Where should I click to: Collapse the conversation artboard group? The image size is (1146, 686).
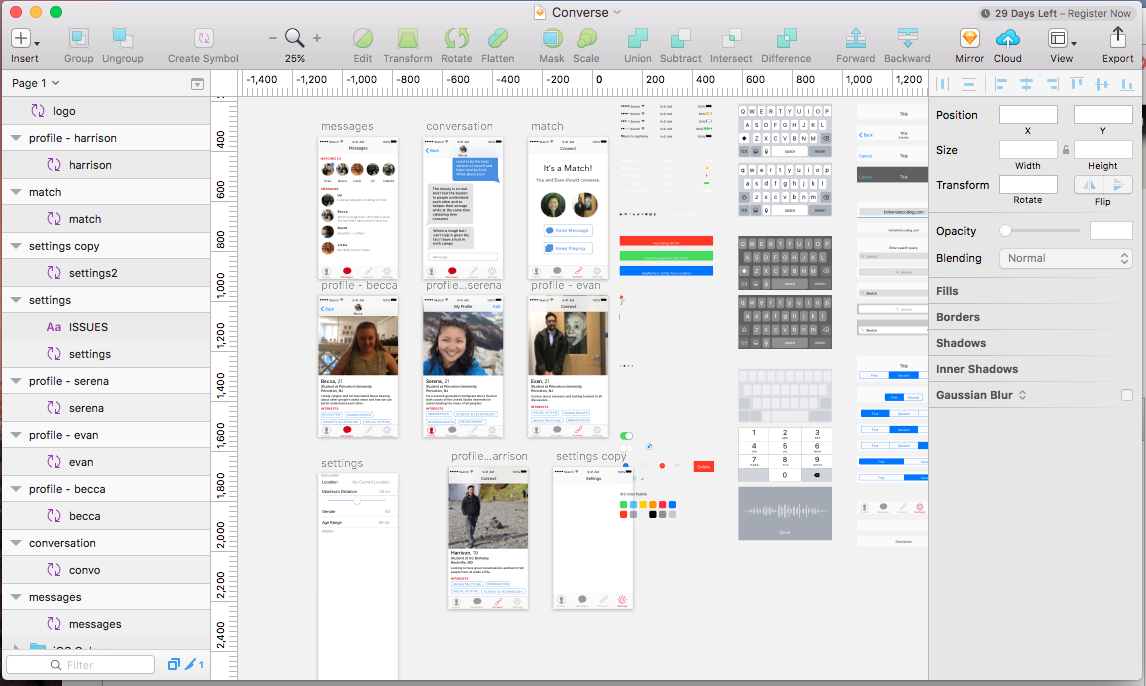click(15, 543)
